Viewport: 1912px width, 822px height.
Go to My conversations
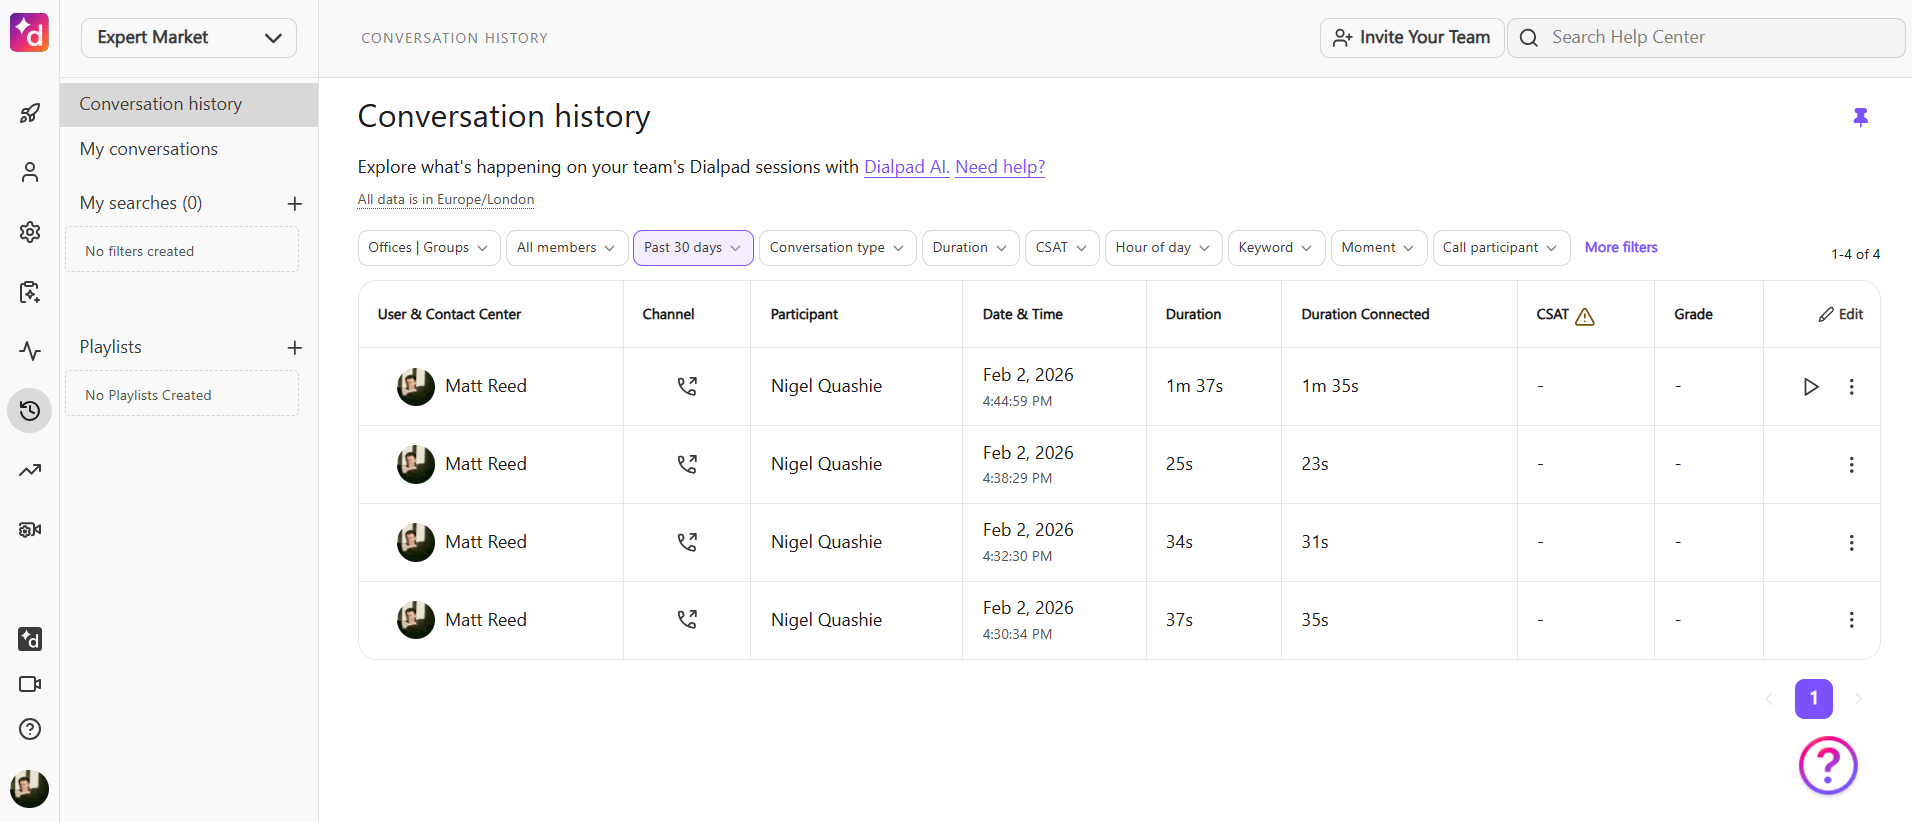[x=149, y=149]
